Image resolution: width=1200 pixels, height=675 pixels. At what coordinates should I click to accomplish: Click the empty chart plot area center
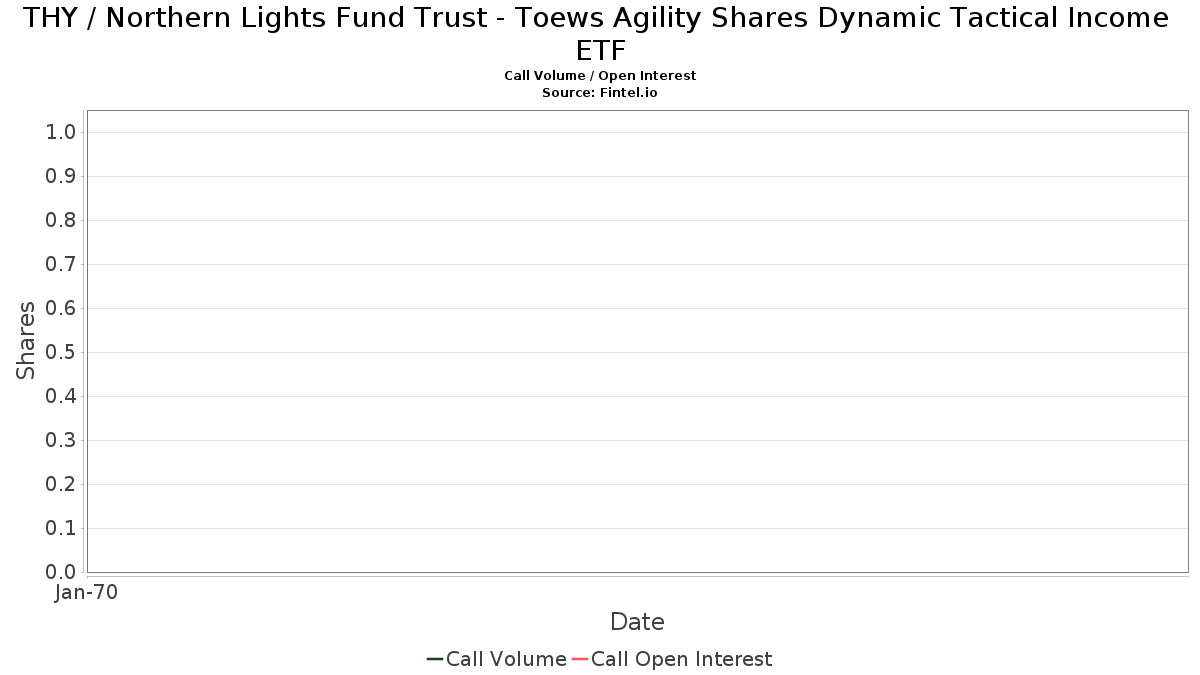(x=637, y=341)
